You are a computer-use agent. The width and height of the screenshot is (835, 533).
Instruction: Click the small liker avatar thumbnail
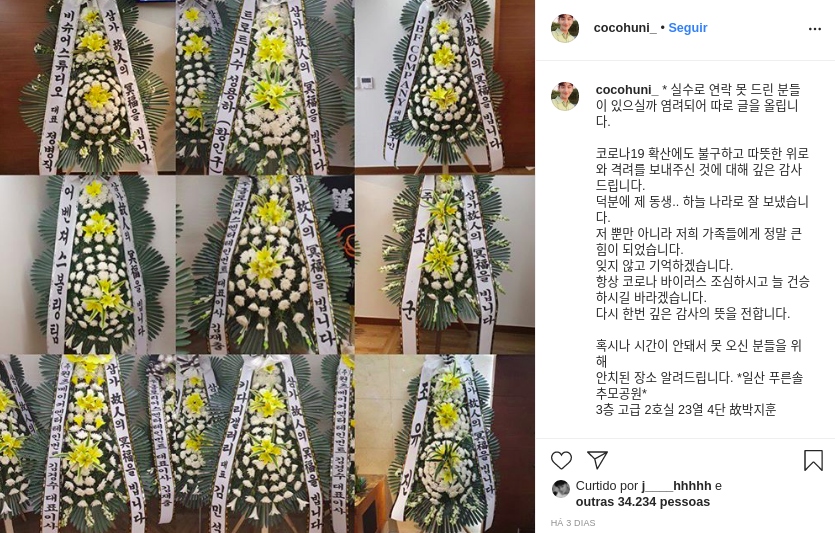point(561,488)
